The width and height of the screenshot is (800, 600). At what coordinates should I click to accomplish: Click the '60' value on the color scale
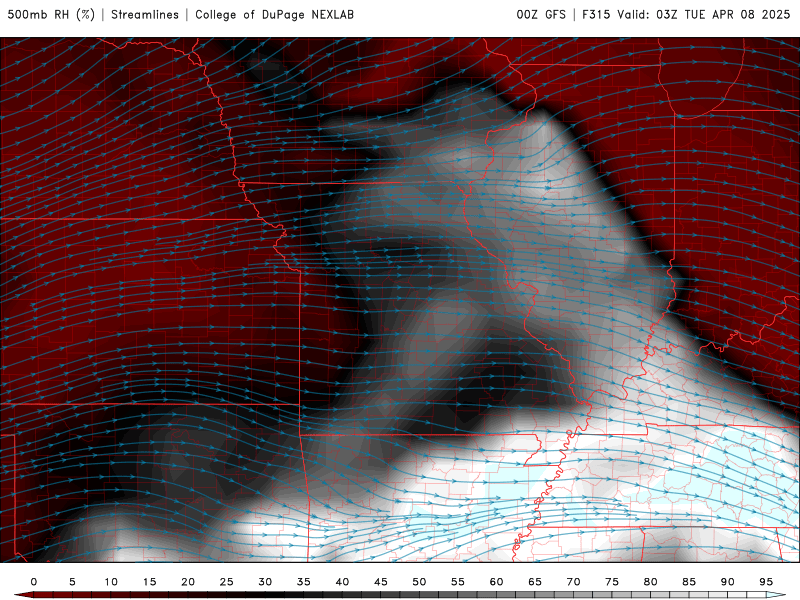496,582
